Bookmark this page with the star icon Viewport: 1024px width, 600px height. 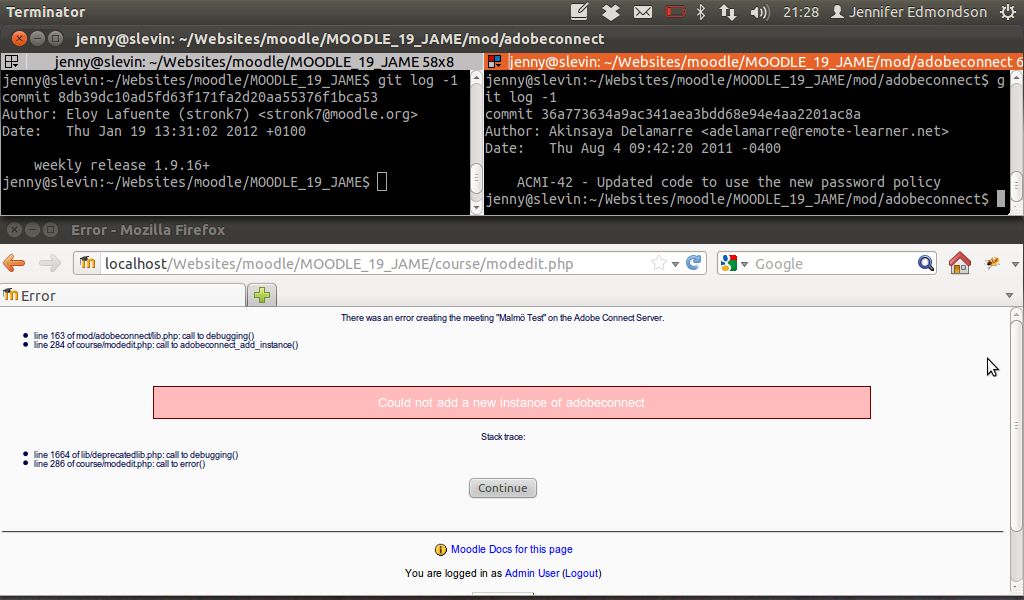[x=659, y=263]
